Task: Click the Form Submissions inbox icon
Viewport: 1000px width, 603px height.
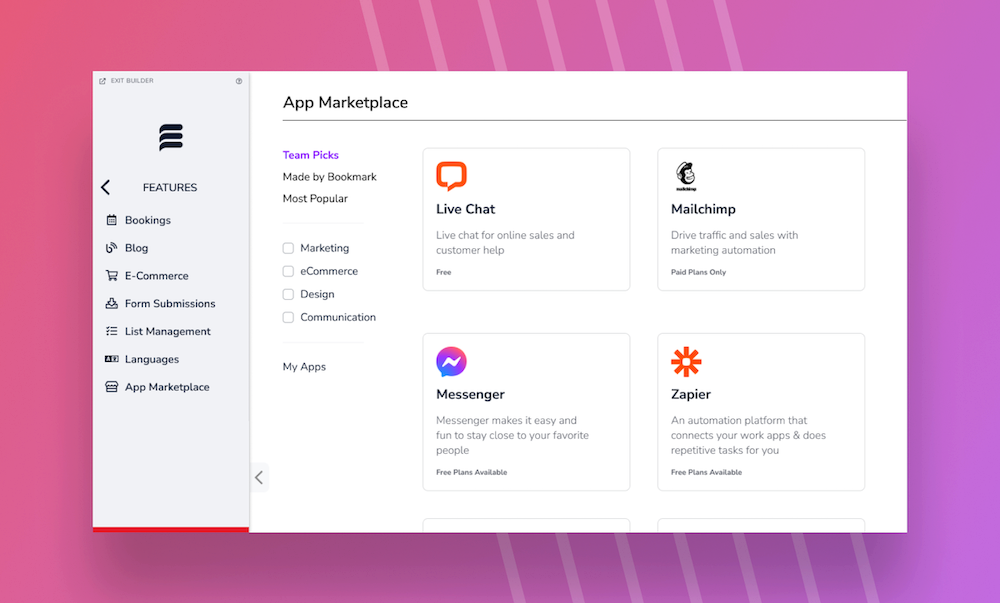Action: point(112,303)
